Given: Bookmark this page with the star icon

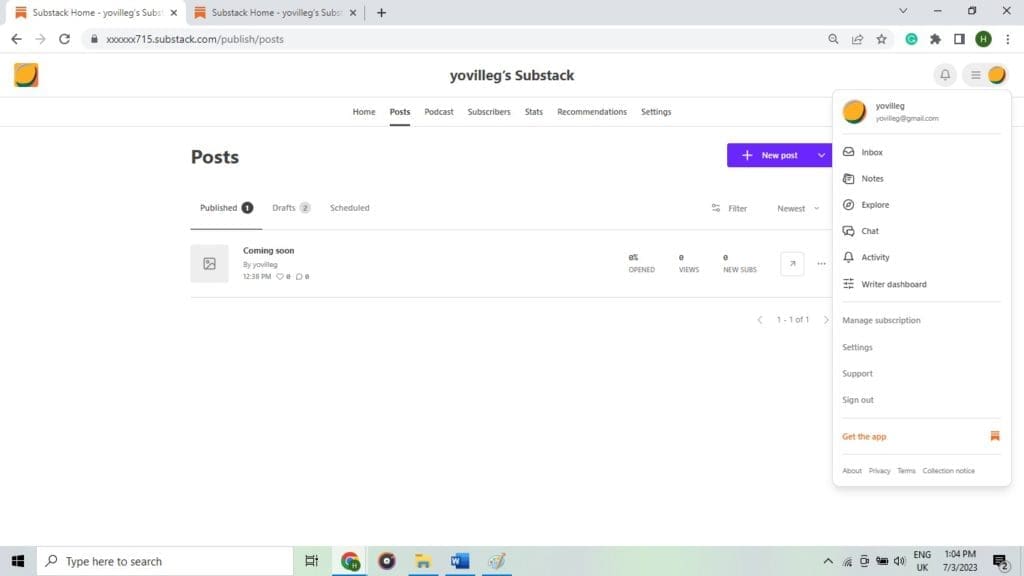Looking at the screenshot, I should [x=882, y=39].
